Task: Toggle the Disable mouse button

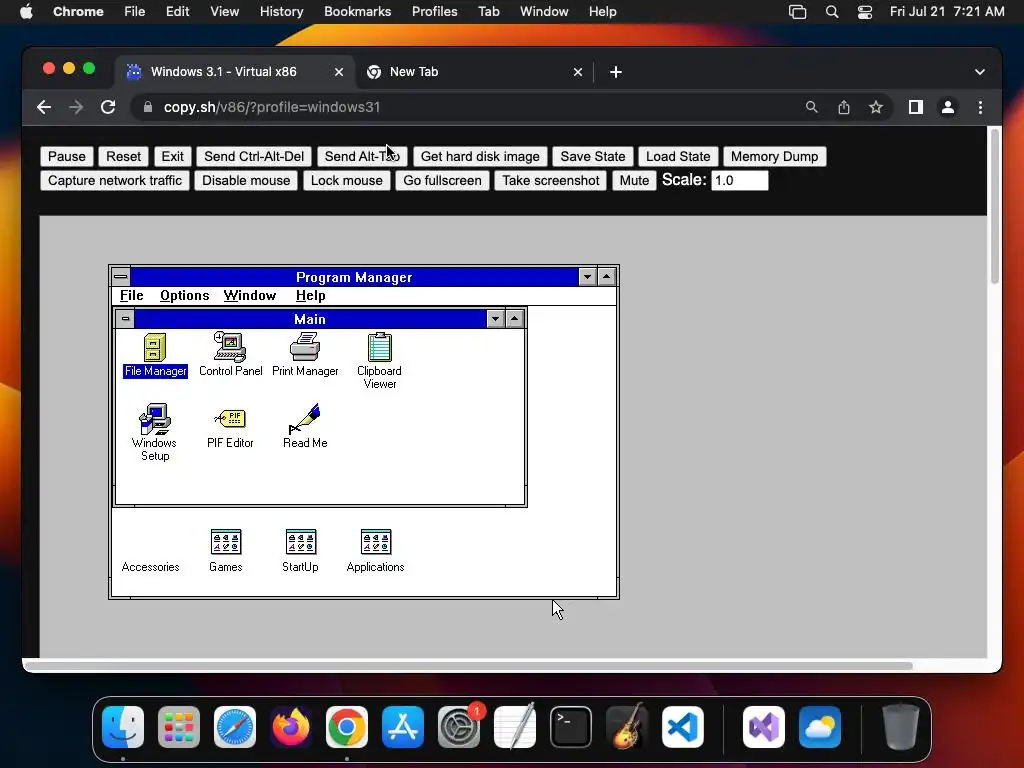Action: pyautogui.click(x=246, y=180)
